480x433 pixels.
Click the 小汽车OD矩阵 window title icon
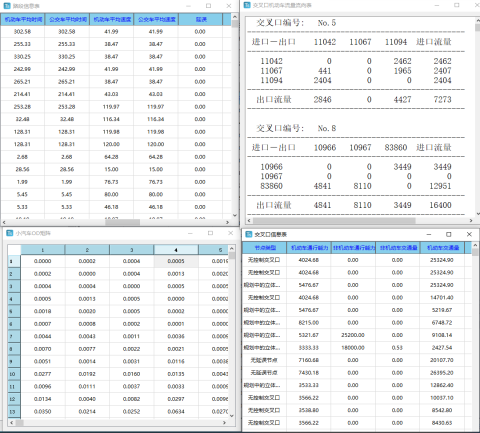click(10, 233)
